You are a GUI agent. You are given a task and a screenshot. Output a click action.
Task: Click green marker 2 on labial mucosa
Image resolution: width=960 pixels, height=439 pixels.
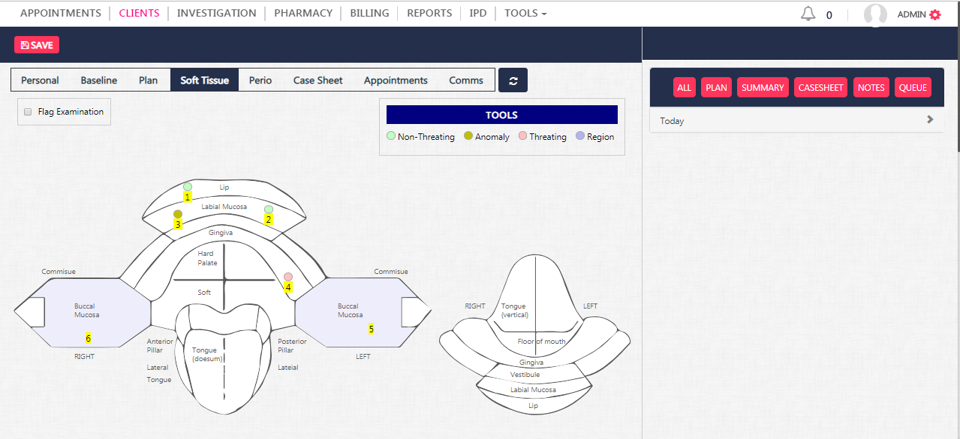(268, 209)
